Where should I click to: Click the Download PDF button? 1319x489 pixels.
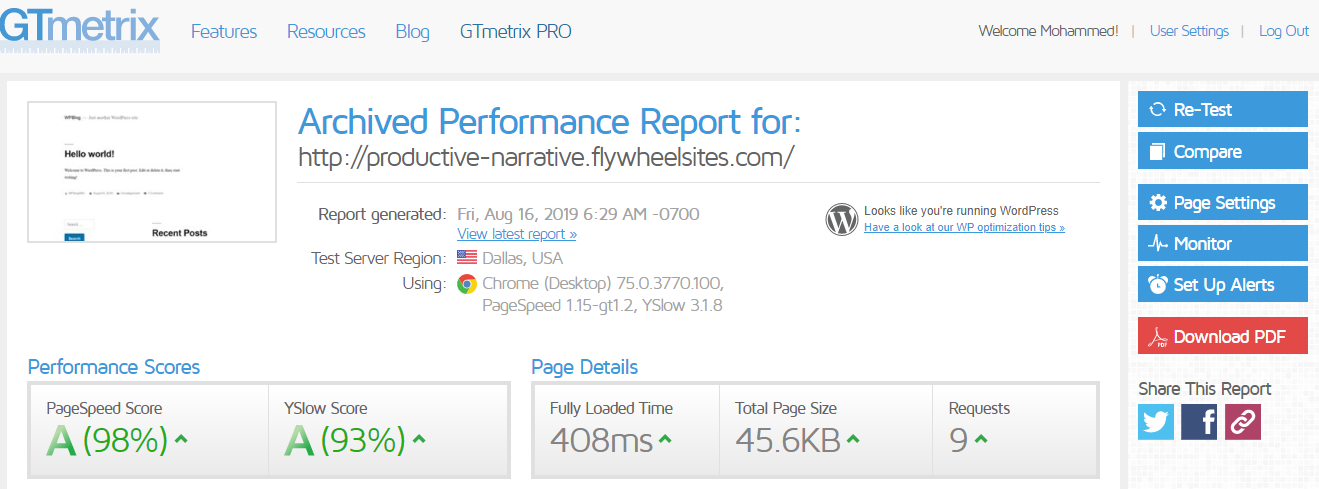(x=1223, y=336)
